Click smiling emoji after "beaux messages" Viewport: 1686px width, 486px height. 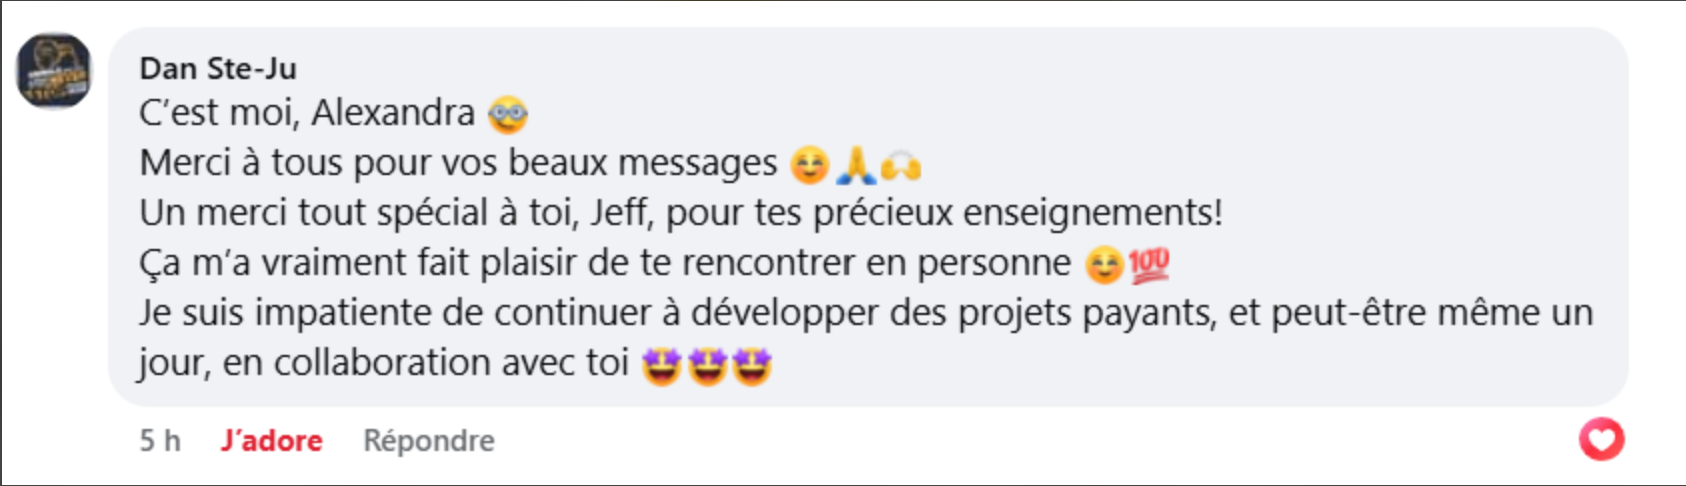coord(810,165)
